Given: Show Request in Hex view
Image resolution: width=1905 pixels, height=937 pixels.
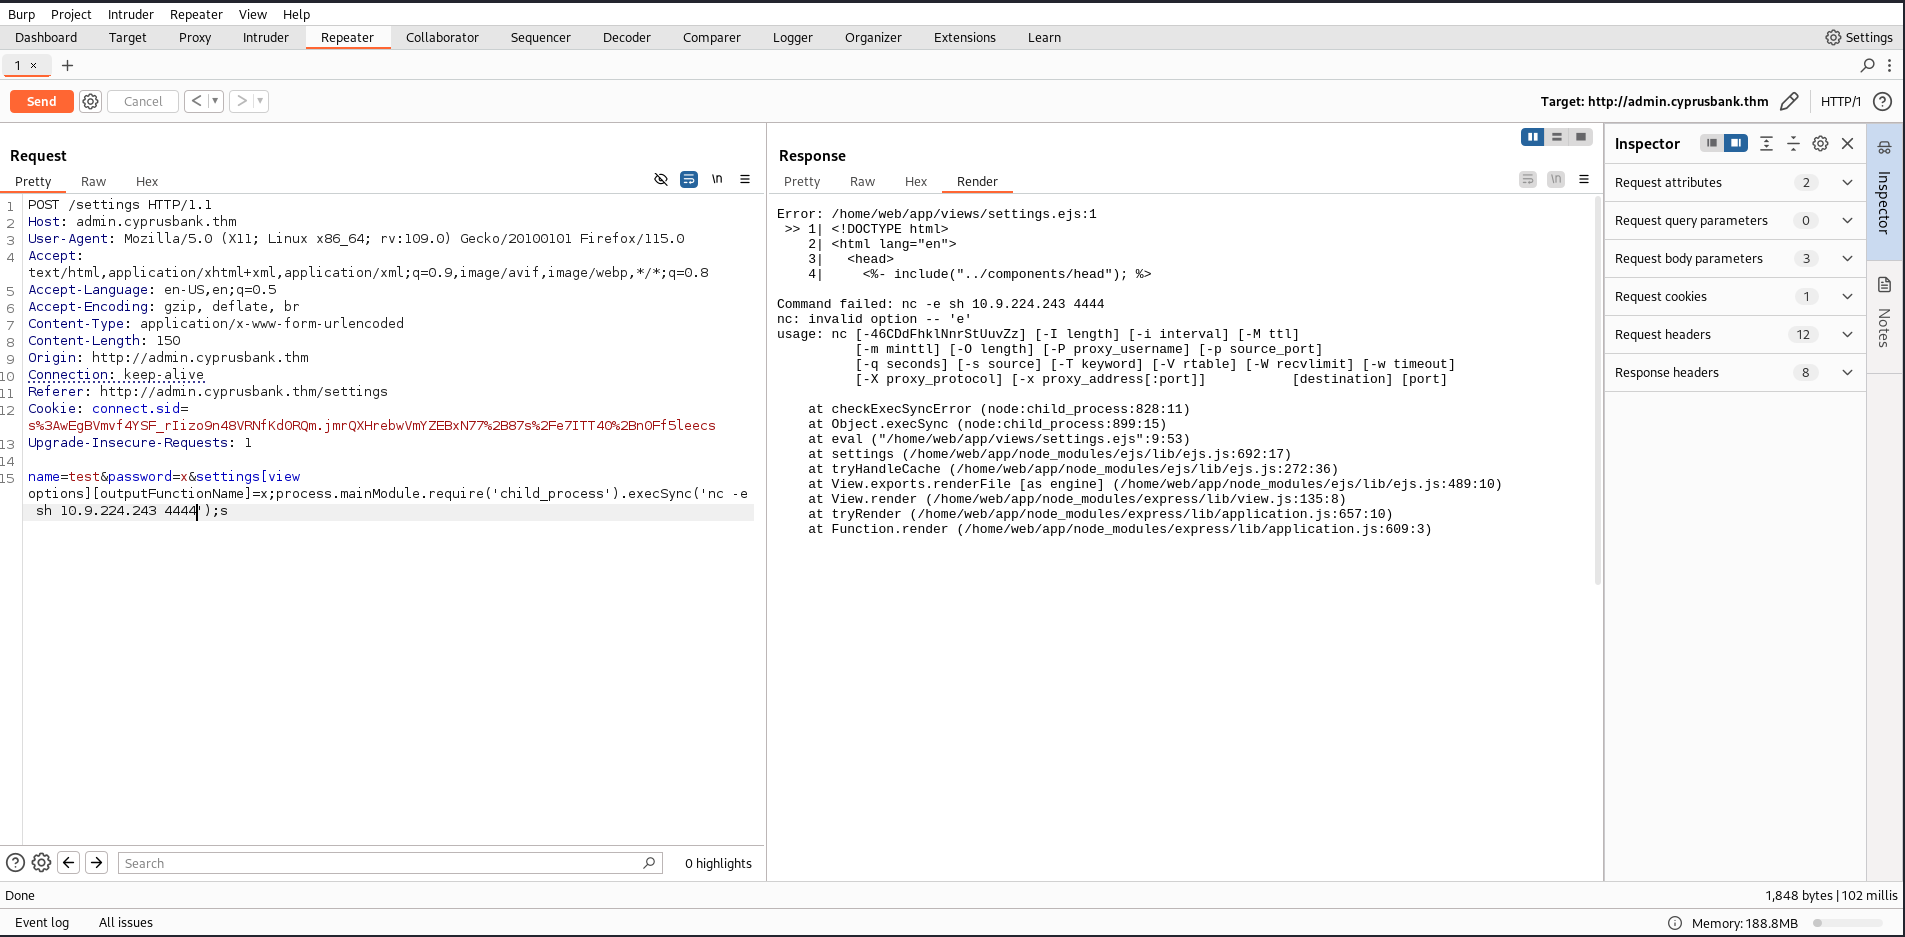Looking at the screenshot, I should click(147, 181).
